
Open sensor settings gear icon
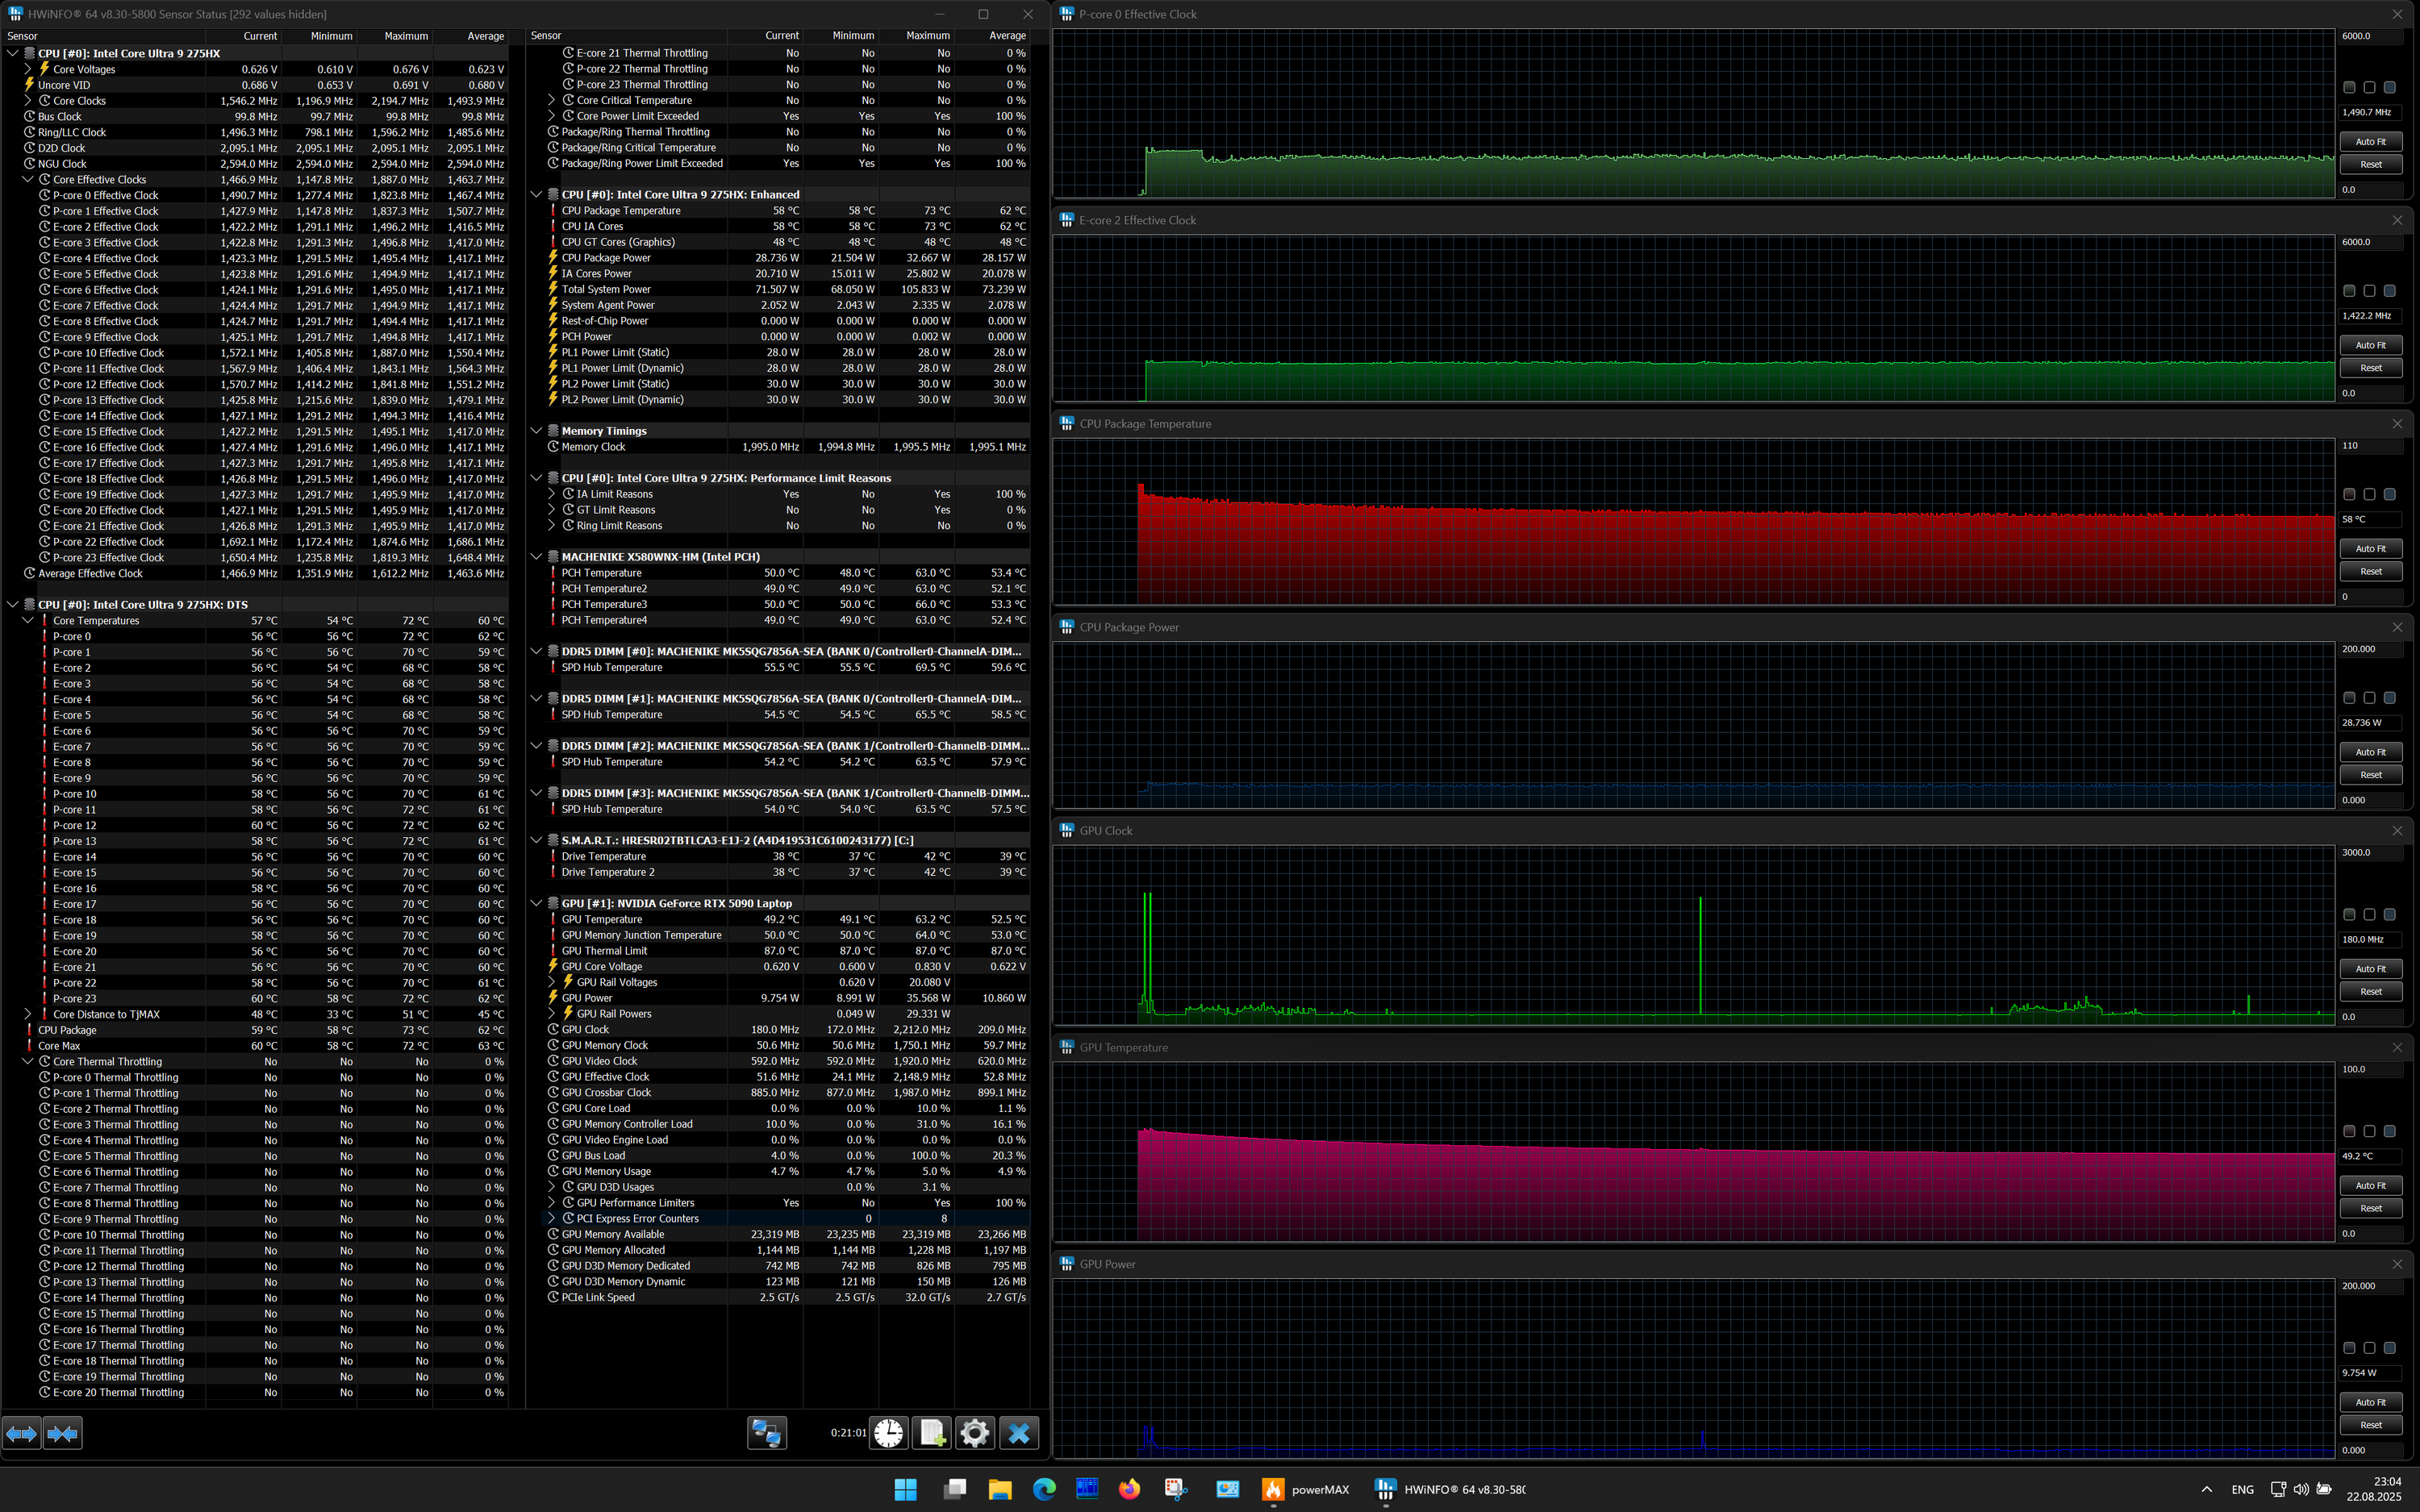pos(975,1433)
